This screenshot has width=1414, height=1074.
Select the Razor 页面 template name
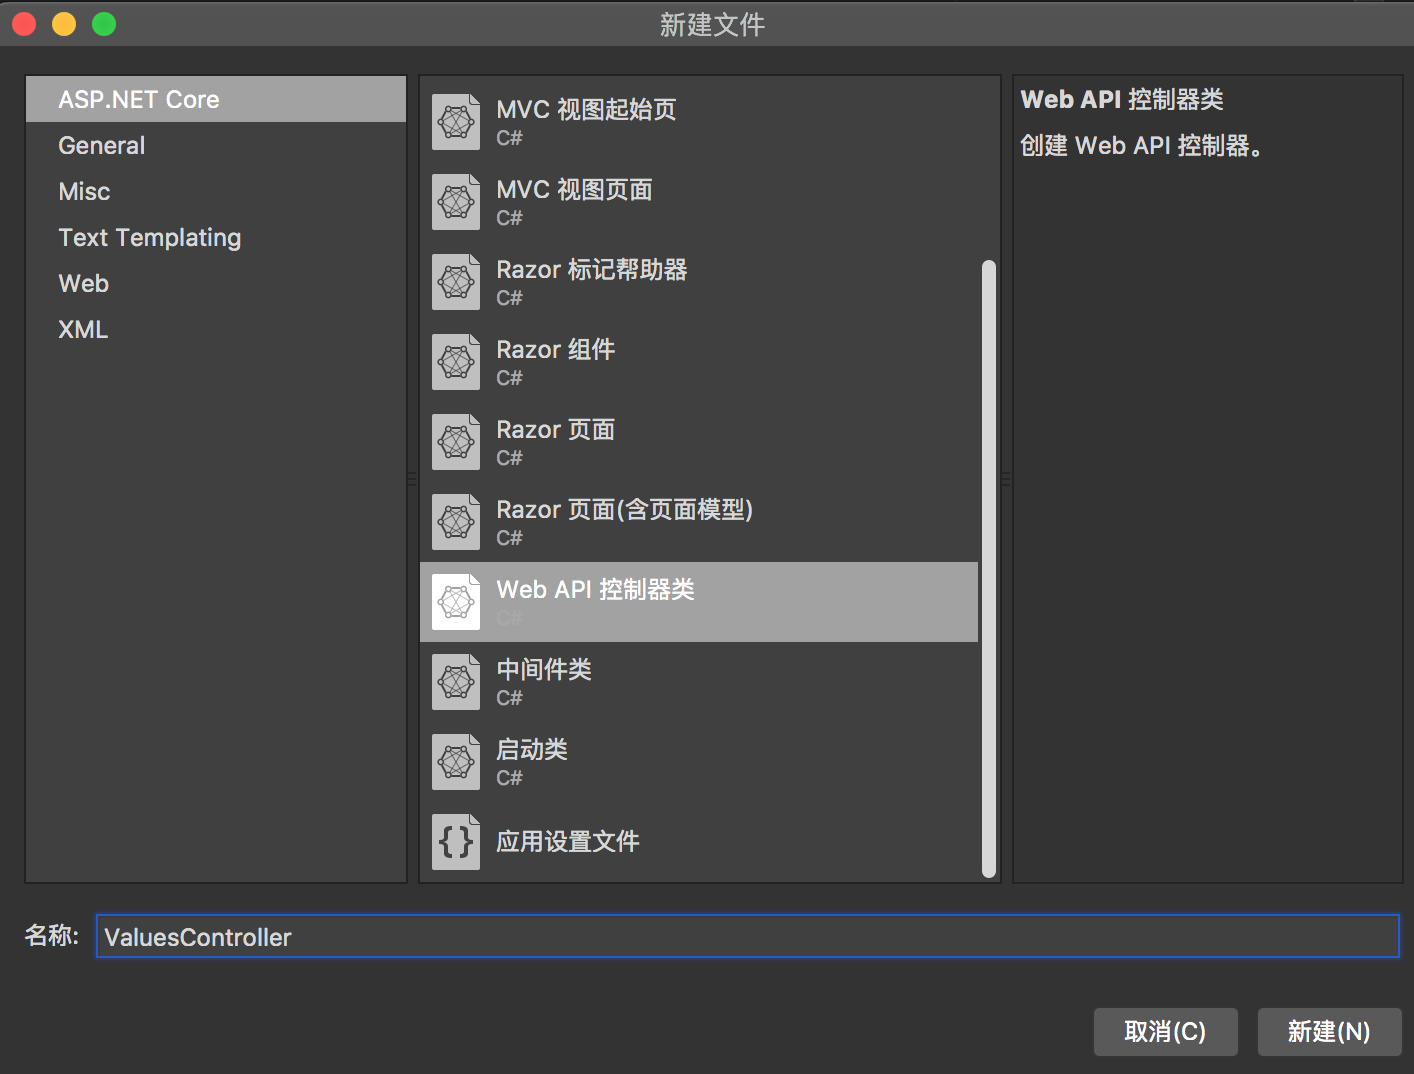[x=556, y=429]
